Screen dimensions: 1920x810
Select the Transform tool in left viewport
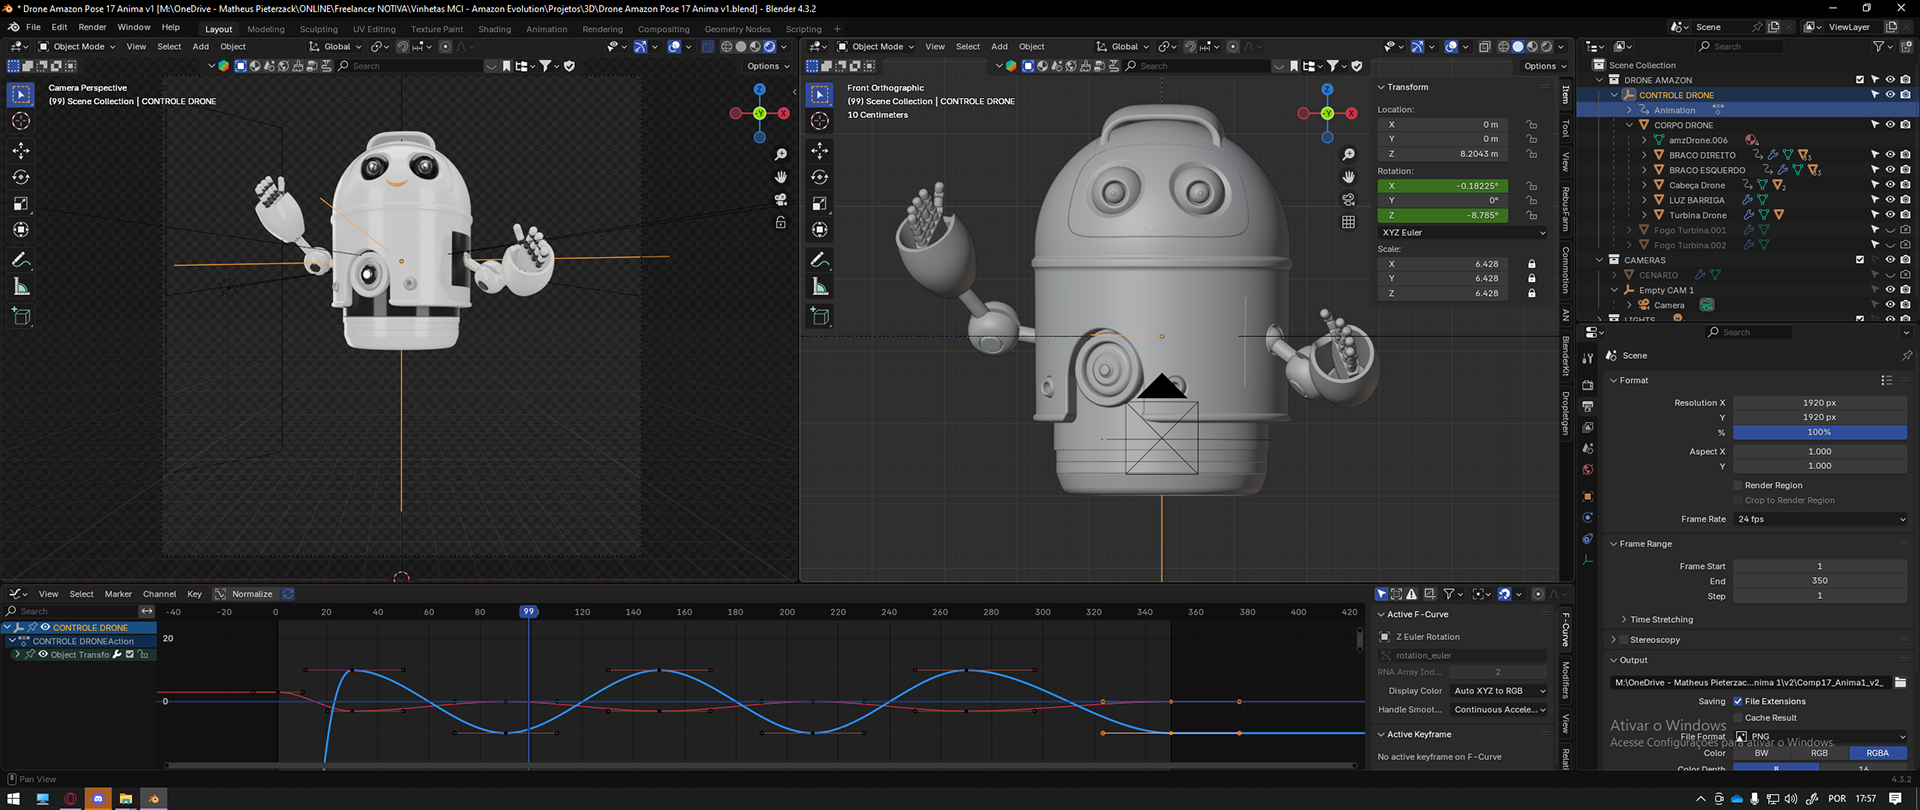click(x=20, y=230)
